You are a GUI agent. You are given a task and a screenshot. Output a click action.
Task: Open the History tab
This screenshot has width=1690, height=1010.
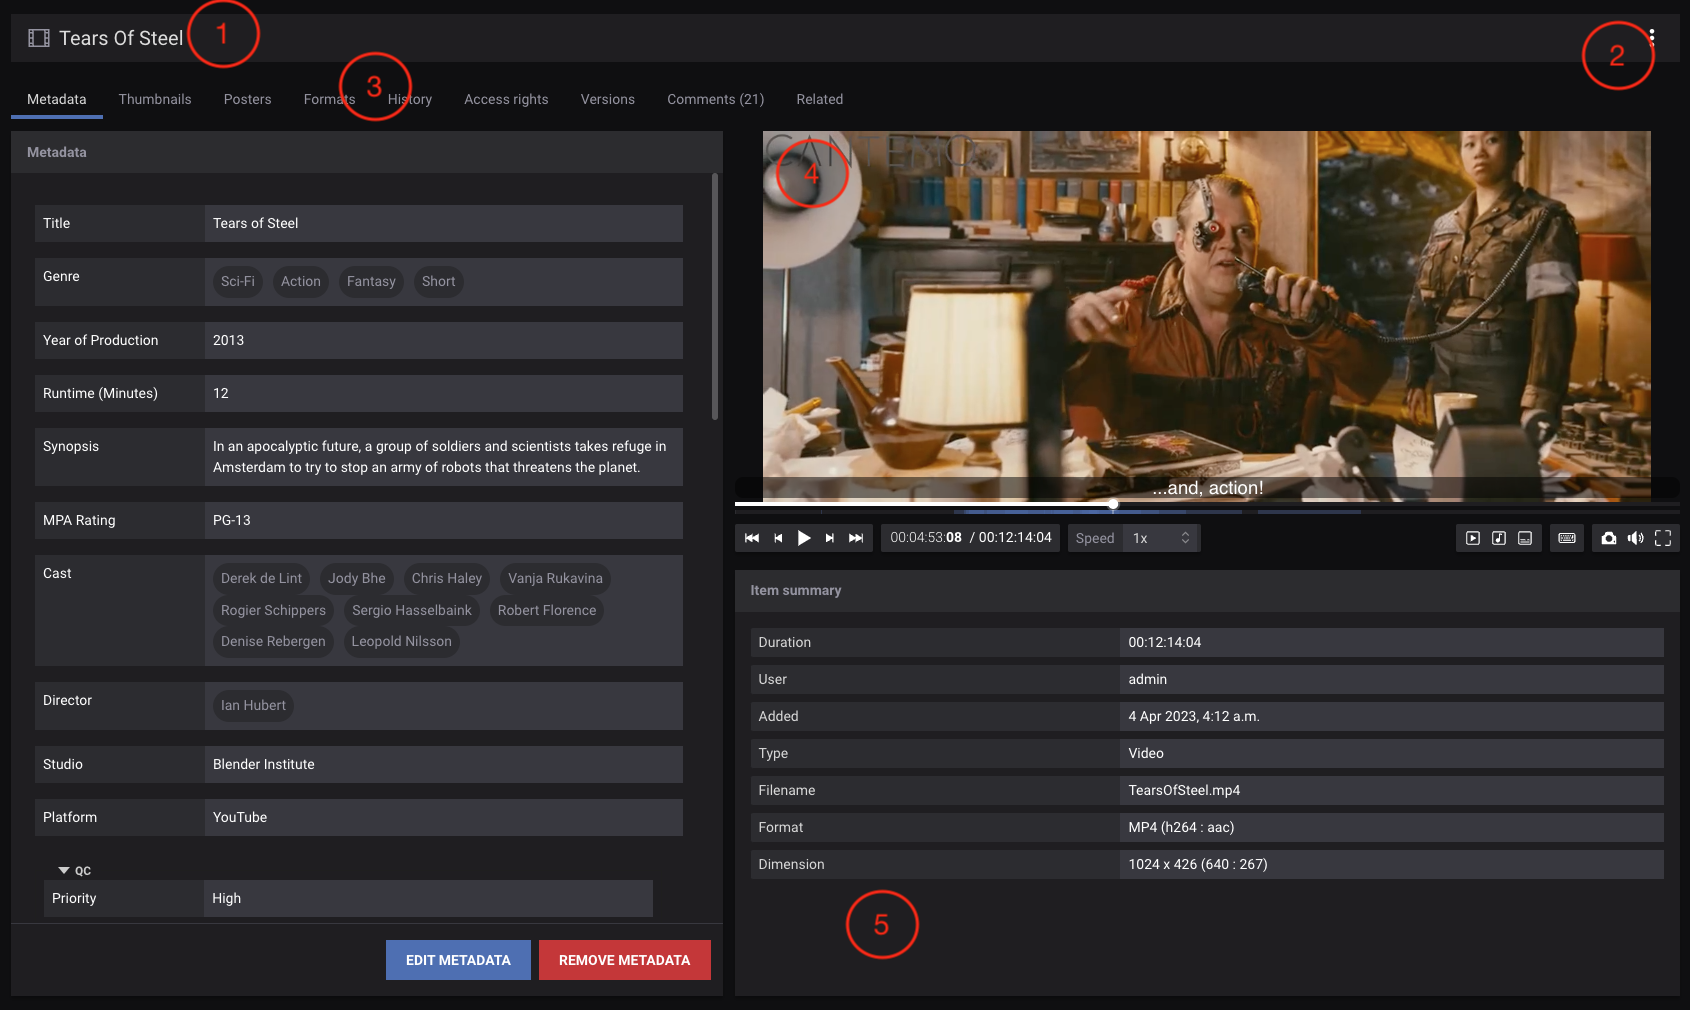(410, 99)
